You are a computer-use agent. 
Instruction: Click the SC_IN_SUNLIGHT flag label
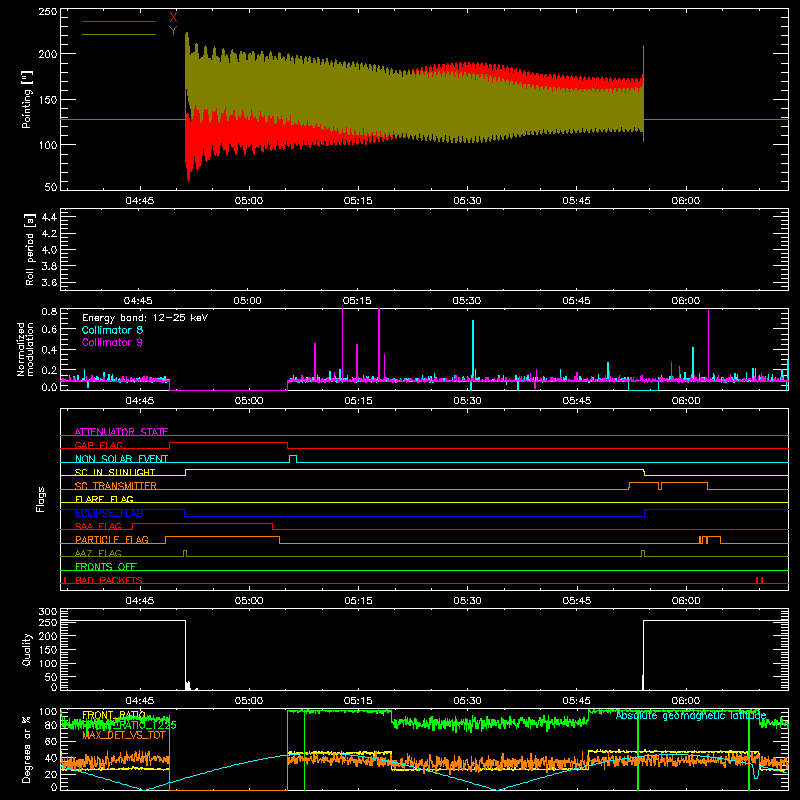[115, 472]
